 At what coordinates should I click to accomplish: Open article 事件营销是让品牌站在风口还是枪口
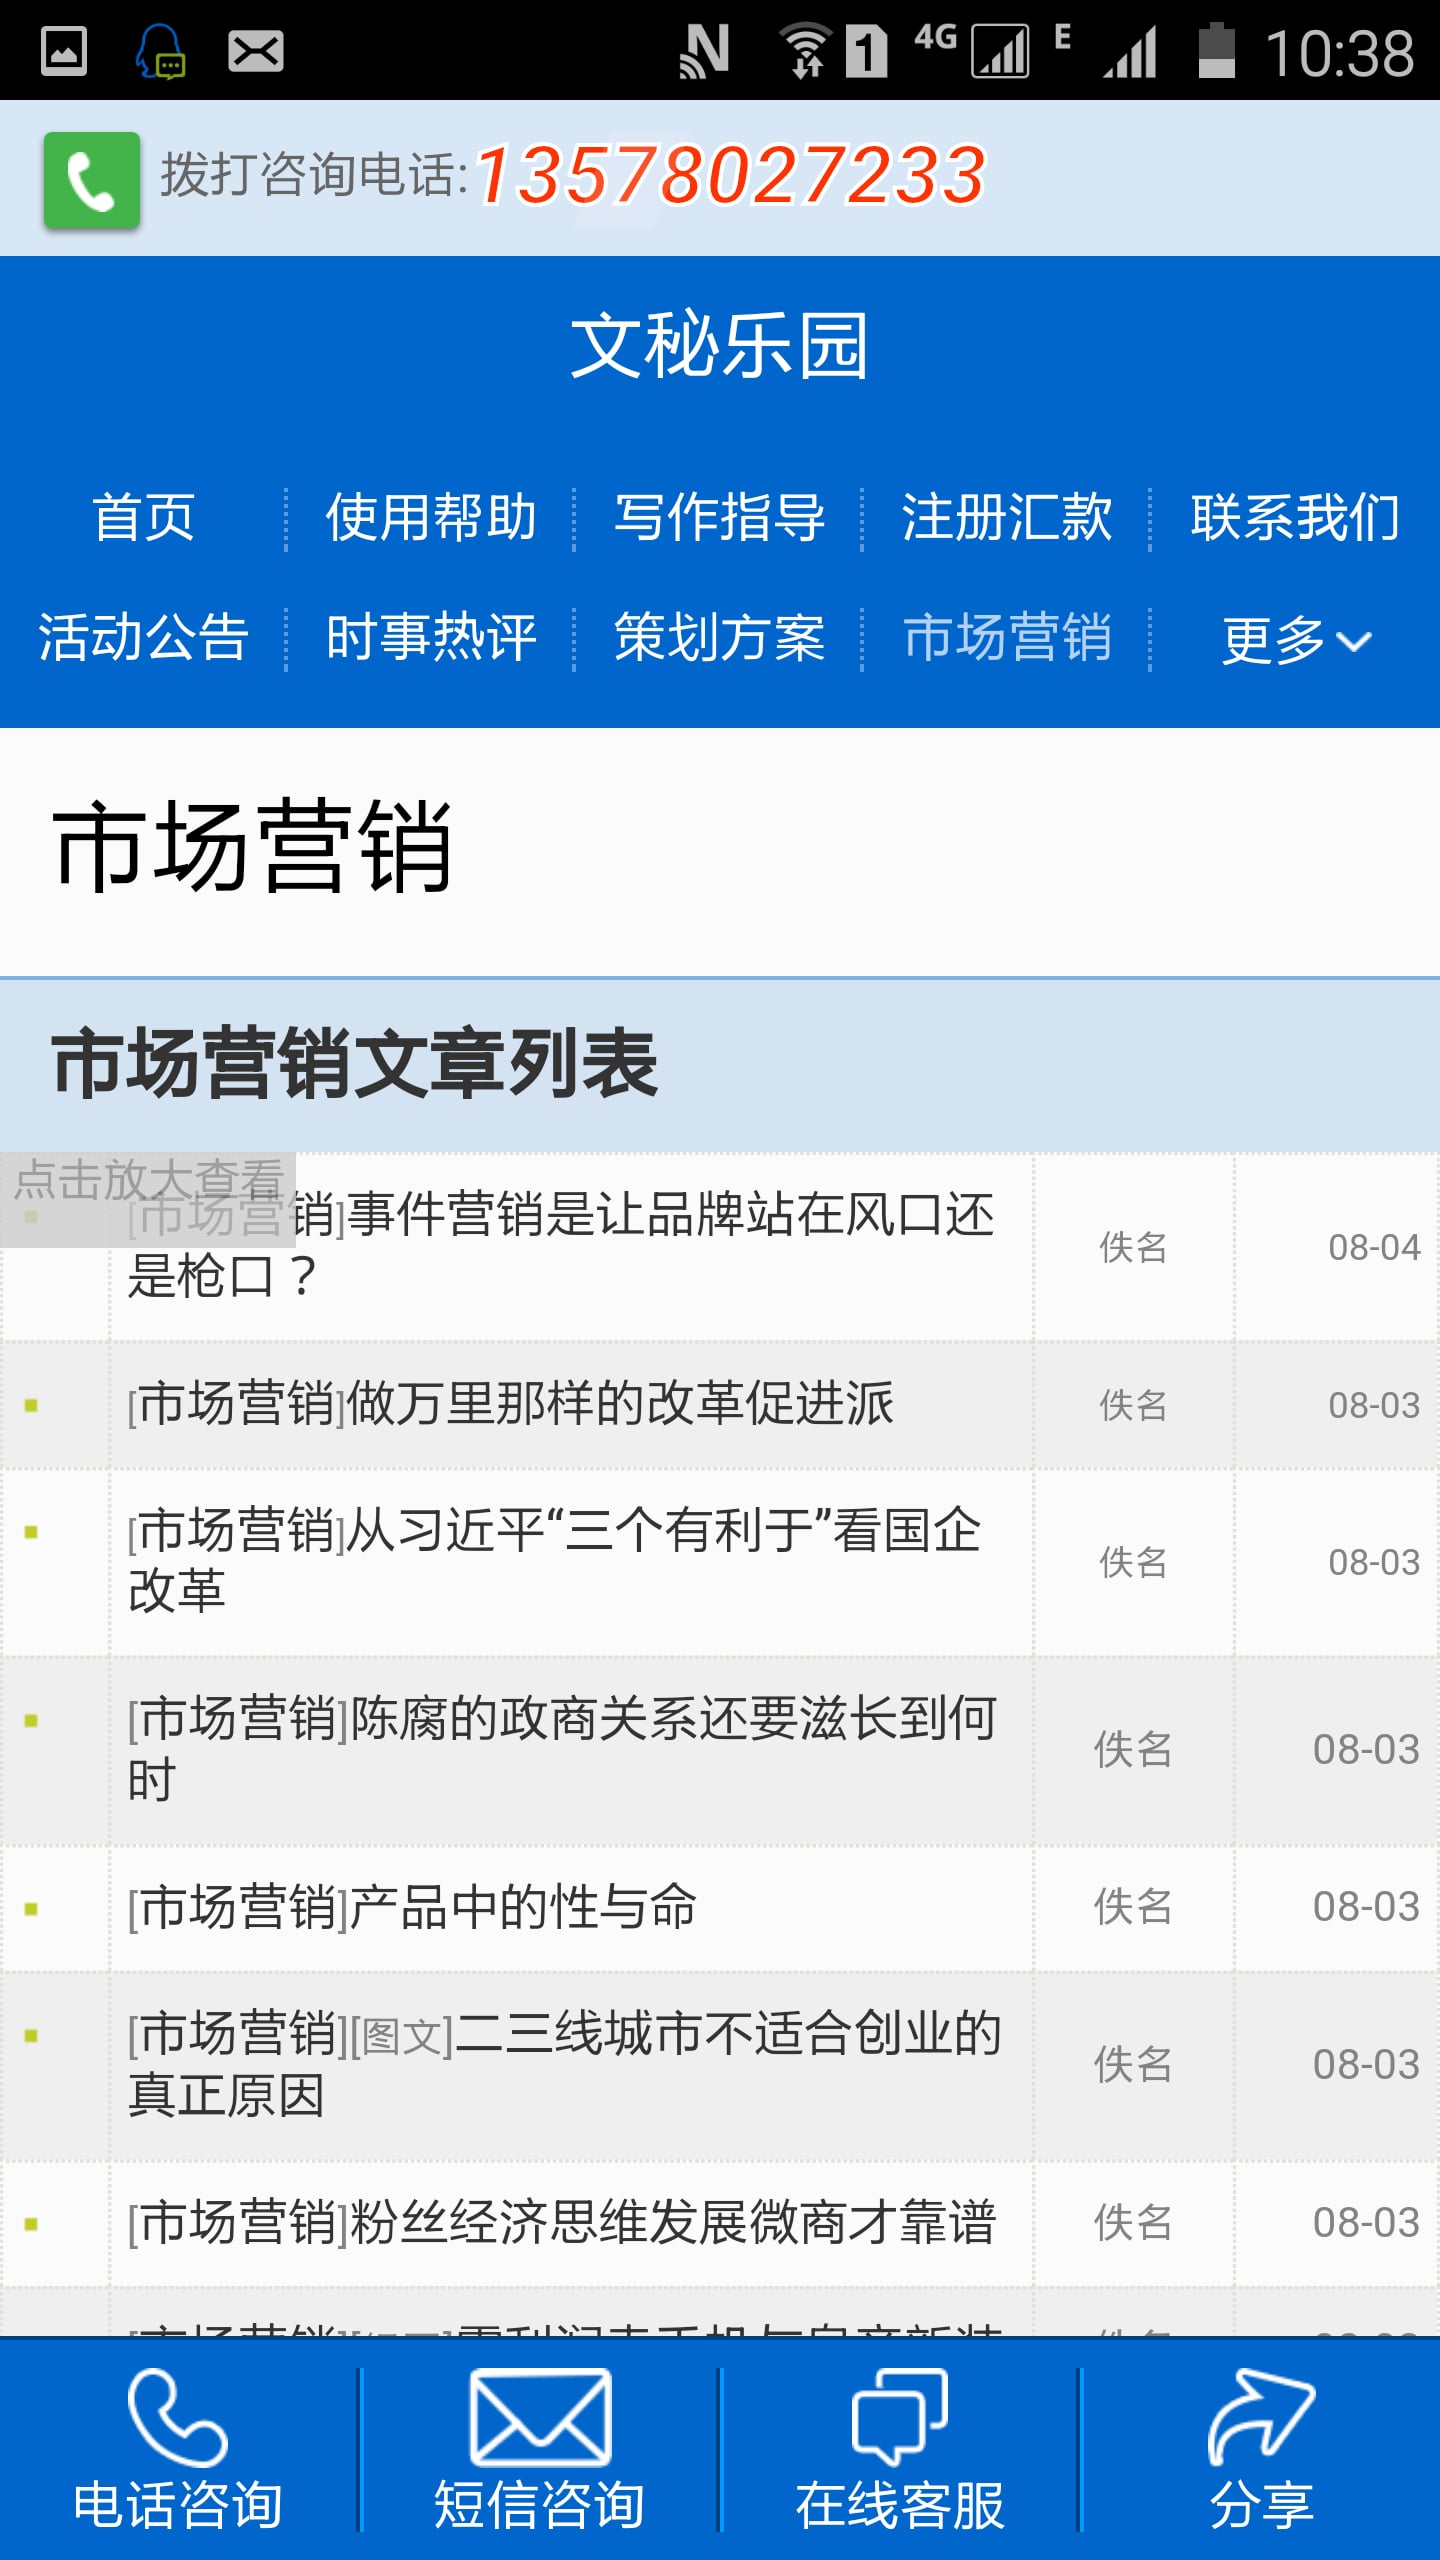[x=561, y=1246]
